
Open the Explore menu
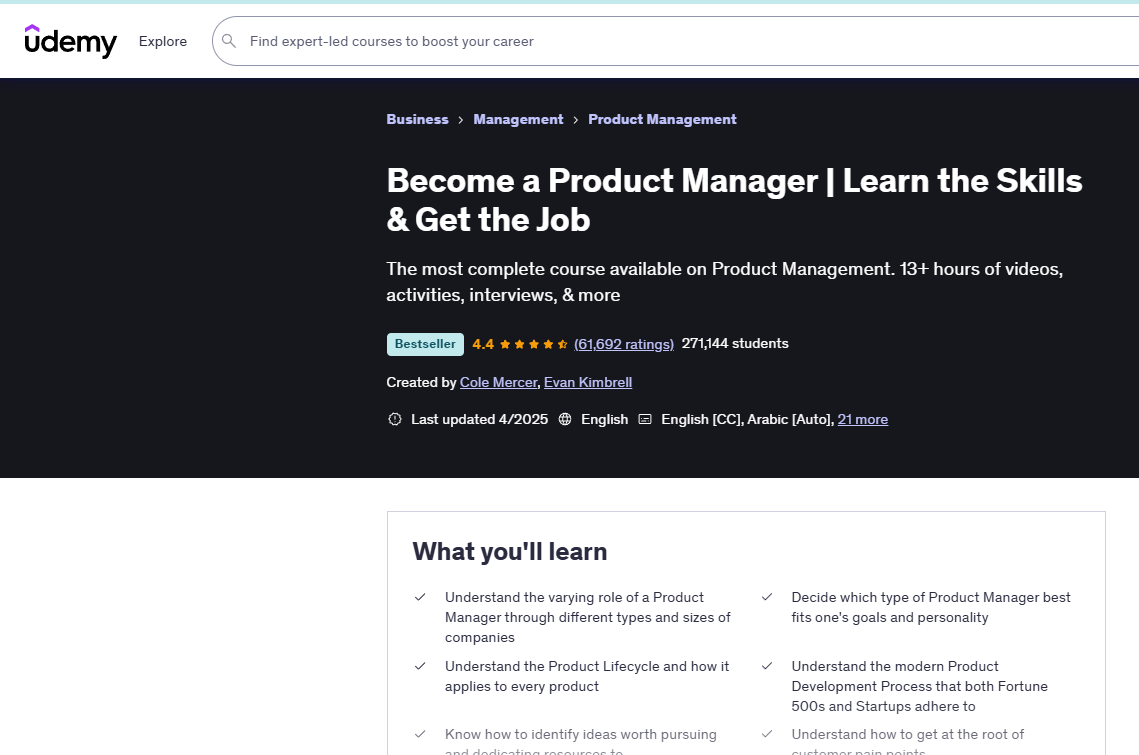[163, 41]
